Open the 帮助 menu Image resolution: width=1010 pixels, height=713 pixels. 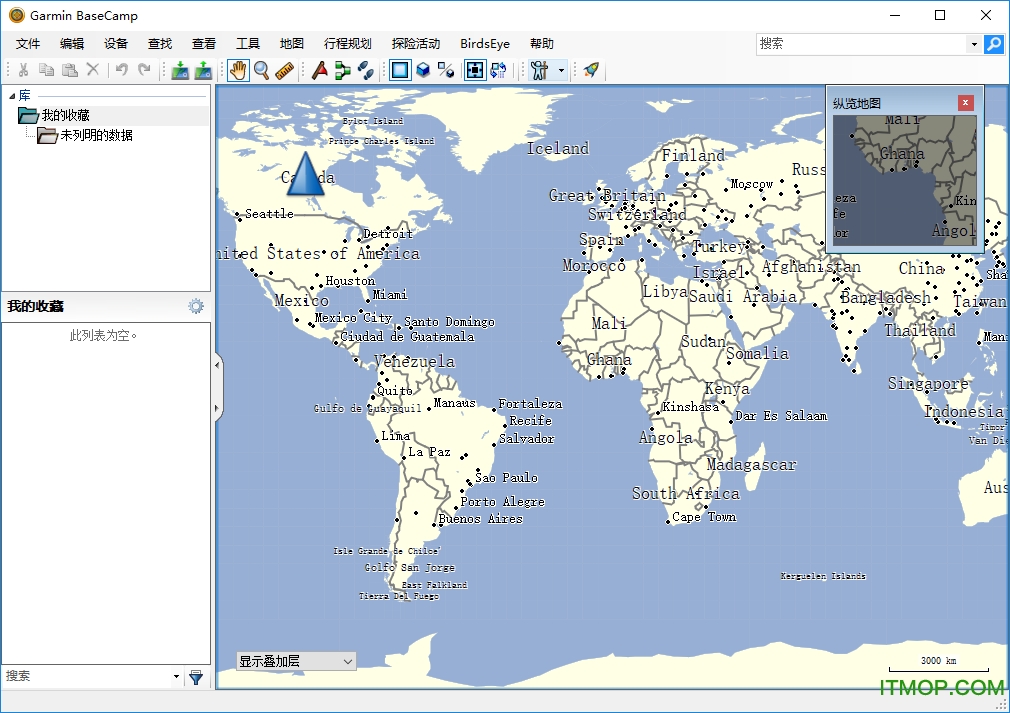click(x=542, y=43)
